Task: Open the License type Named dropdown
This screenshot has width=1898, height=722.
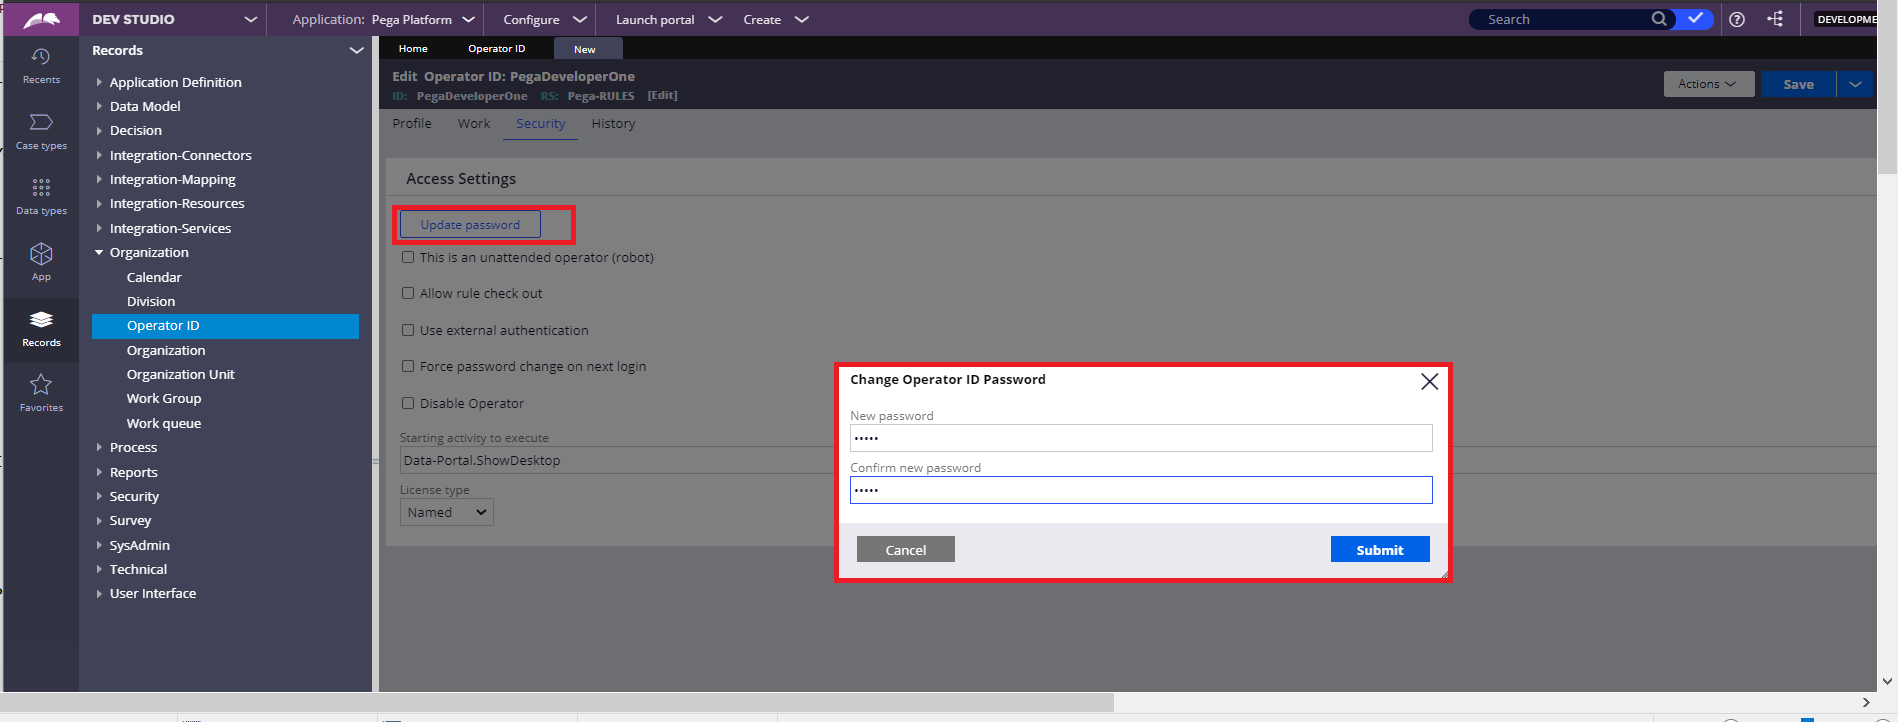Action: pyautogui.click(x=447, y=512)
